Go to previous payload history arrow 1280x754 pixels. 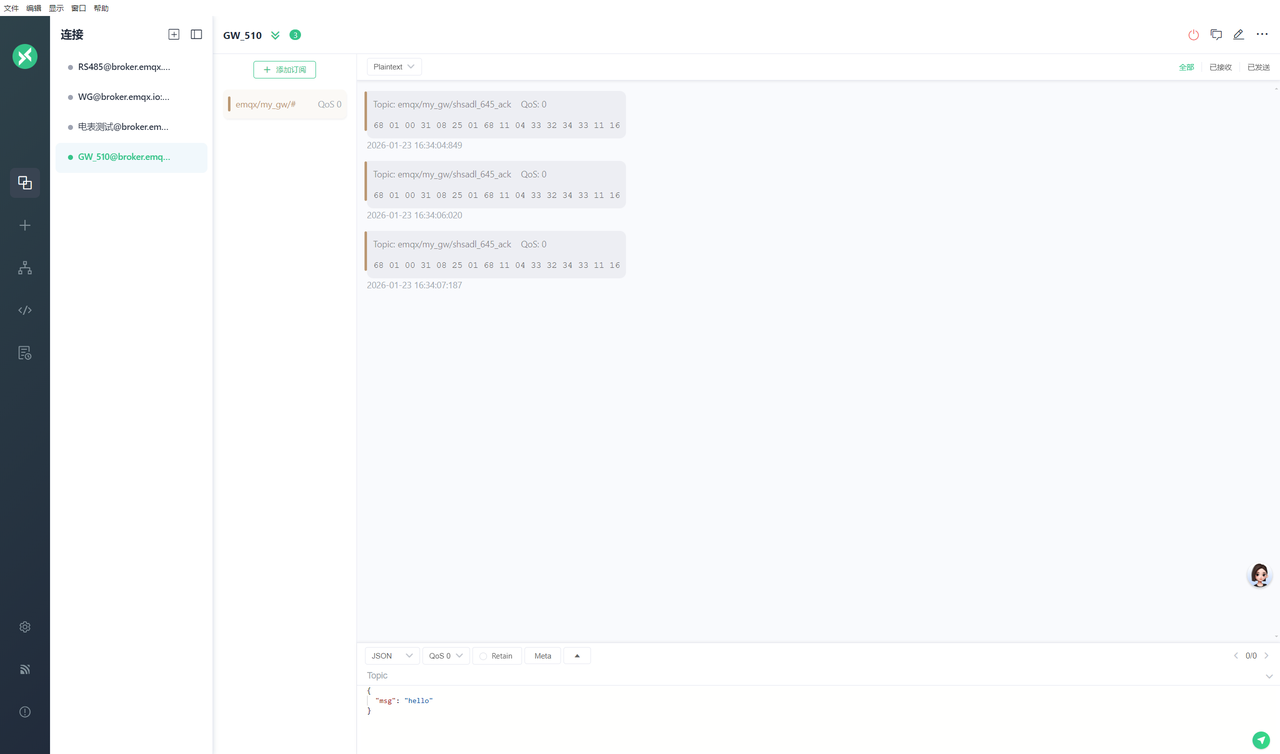1236,656
